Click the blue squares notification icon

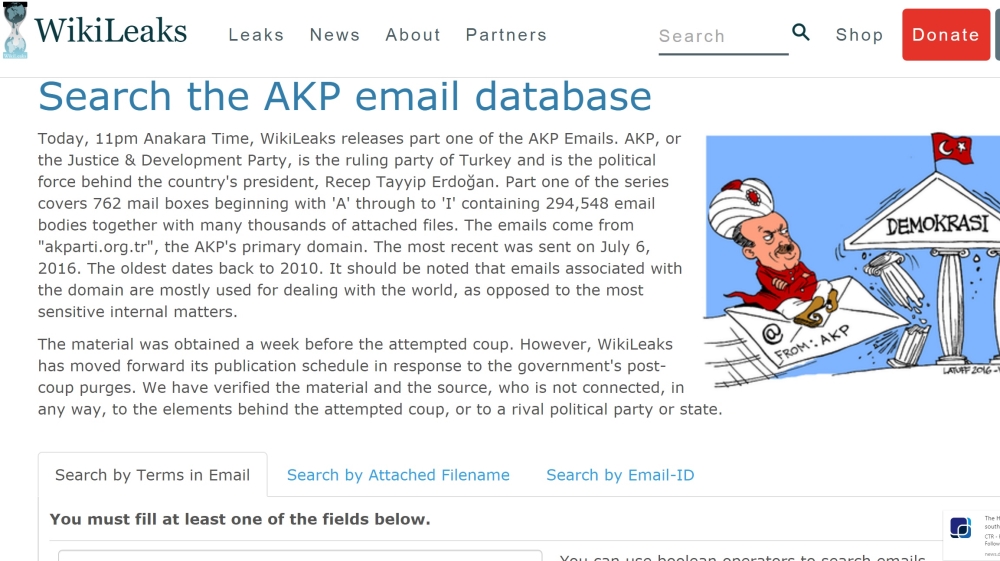[961, 528]
